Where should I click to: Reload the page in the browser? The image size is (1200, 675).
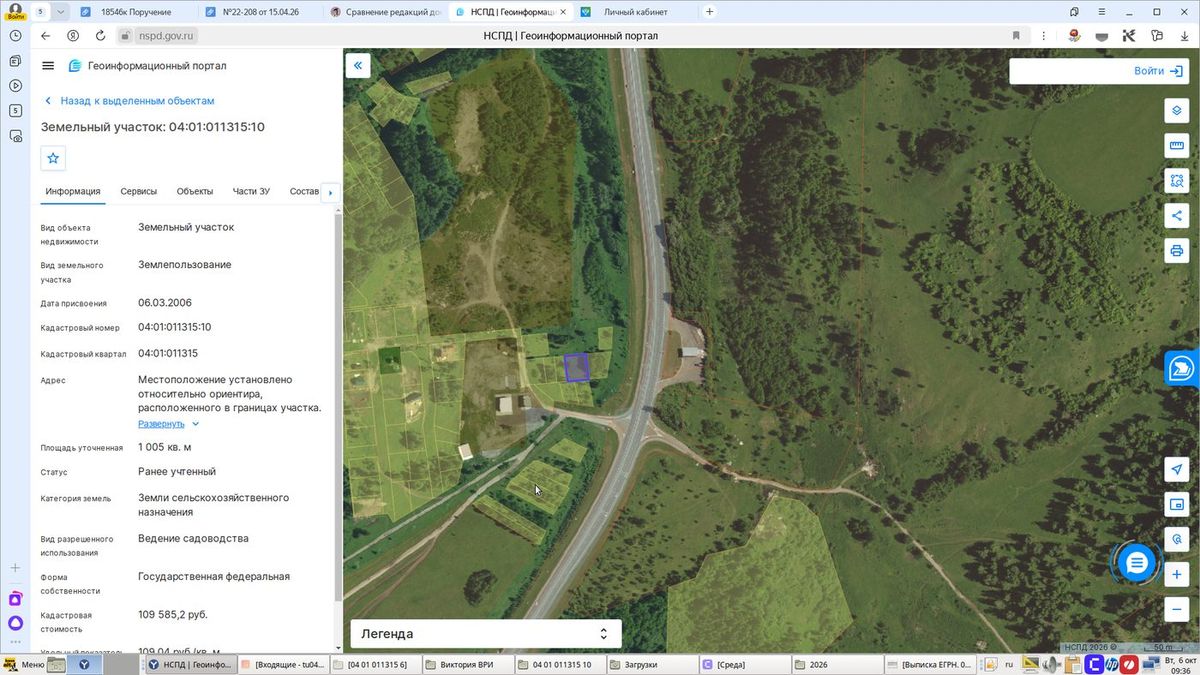click(x=100, y=35)
